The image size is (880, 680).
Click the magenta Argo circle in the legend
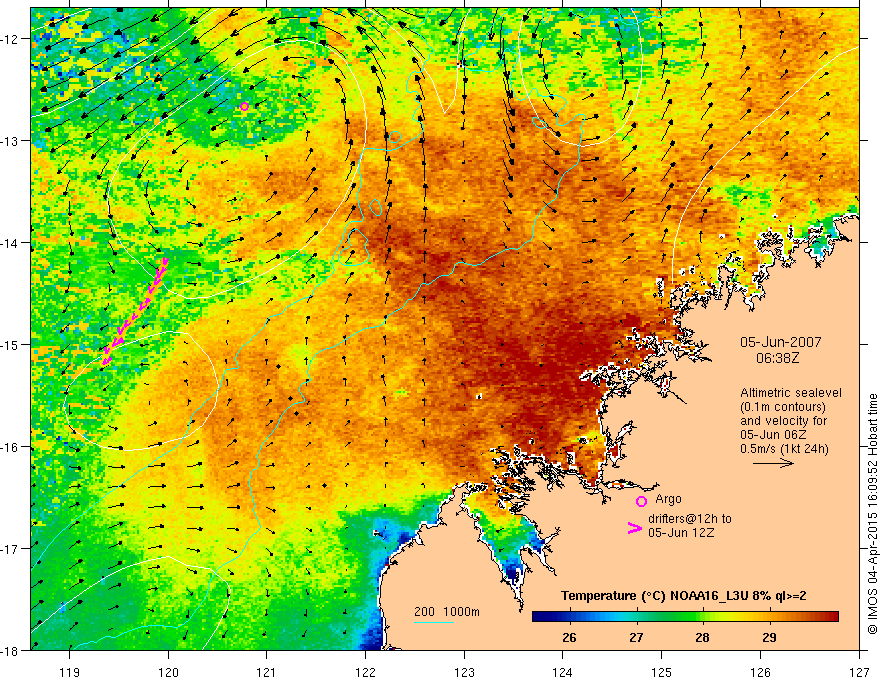(x=641, y=502)
